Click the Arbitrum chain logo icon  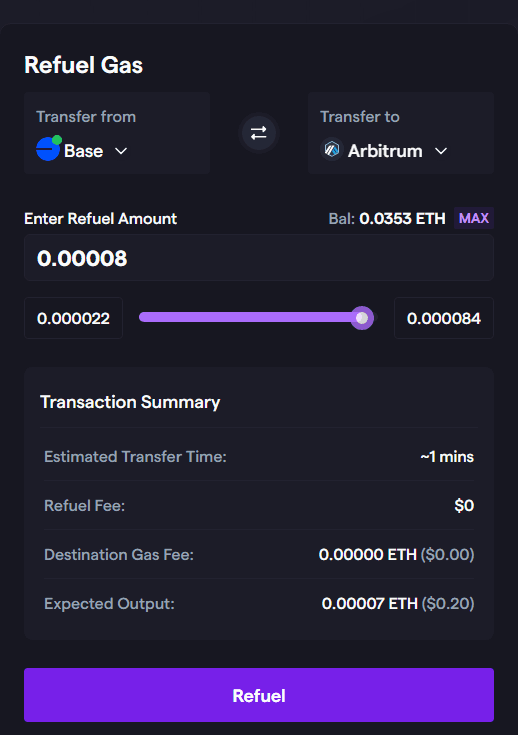pyautogui.click(x=332, y=150)
